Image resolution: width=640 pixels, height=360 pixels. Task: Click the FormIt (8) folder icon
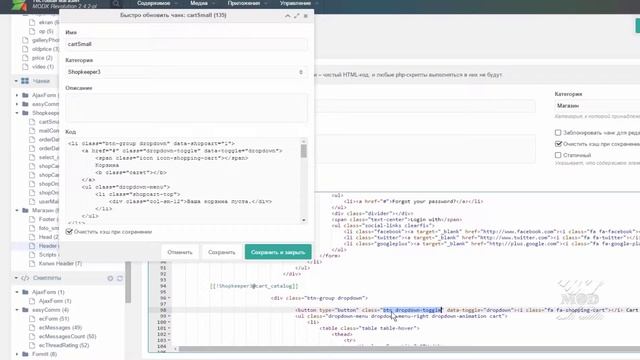click(25, 354)
